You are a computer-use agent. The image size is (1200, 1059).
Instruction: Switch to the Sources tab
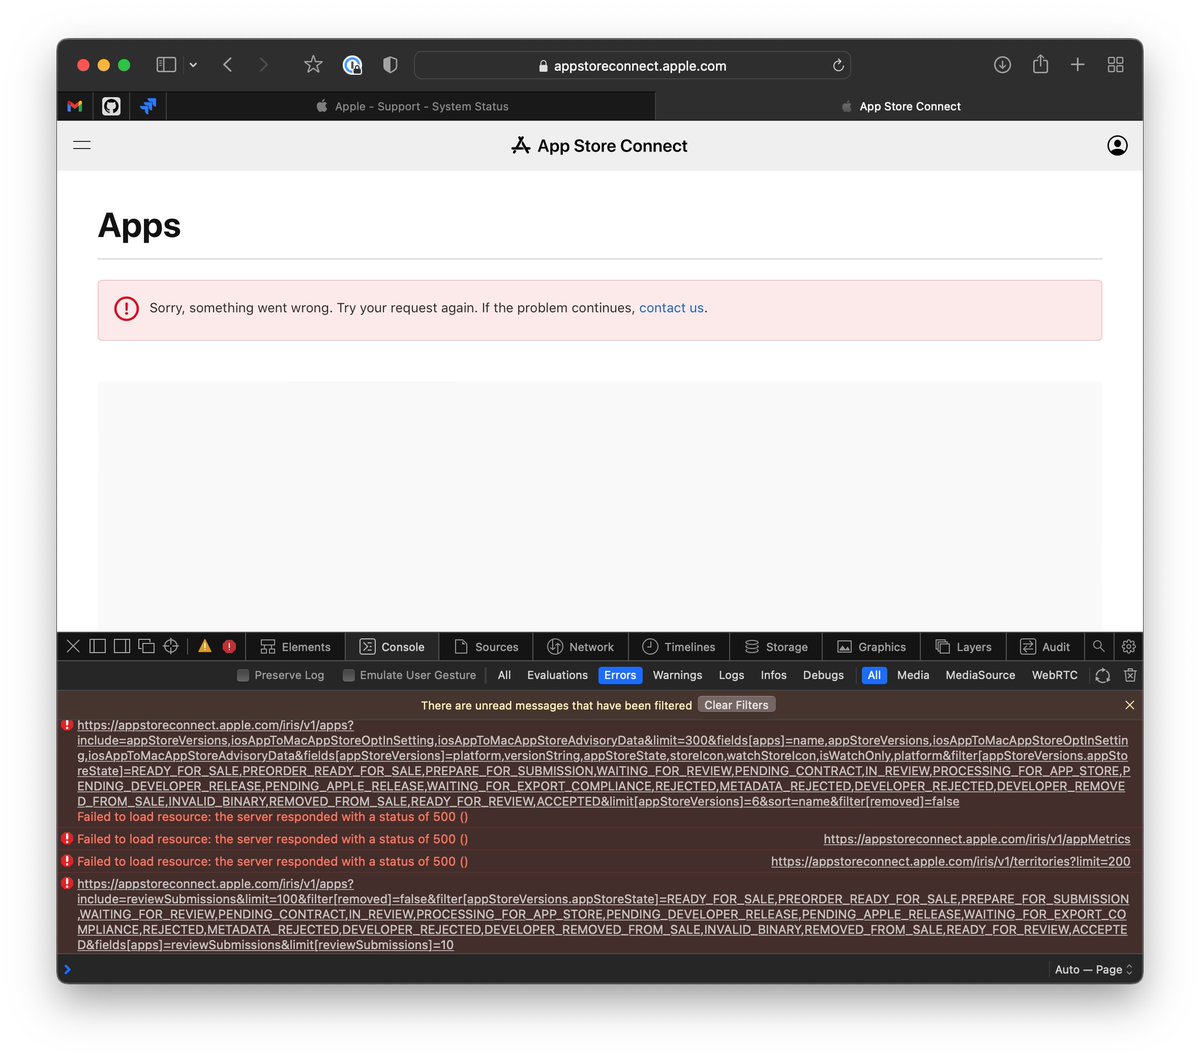pyautogui.click(x=486, y=647)
